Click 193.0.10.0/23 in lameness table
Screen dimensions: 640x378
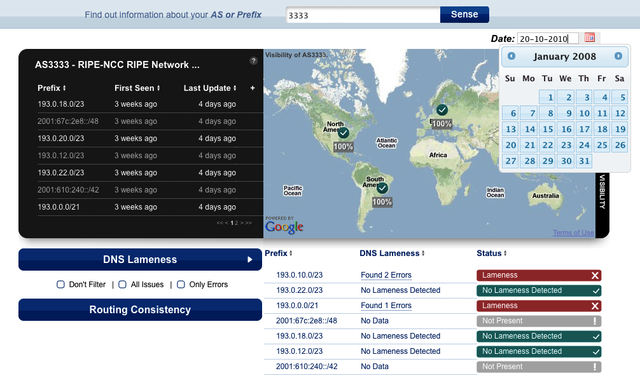(299, 275)
